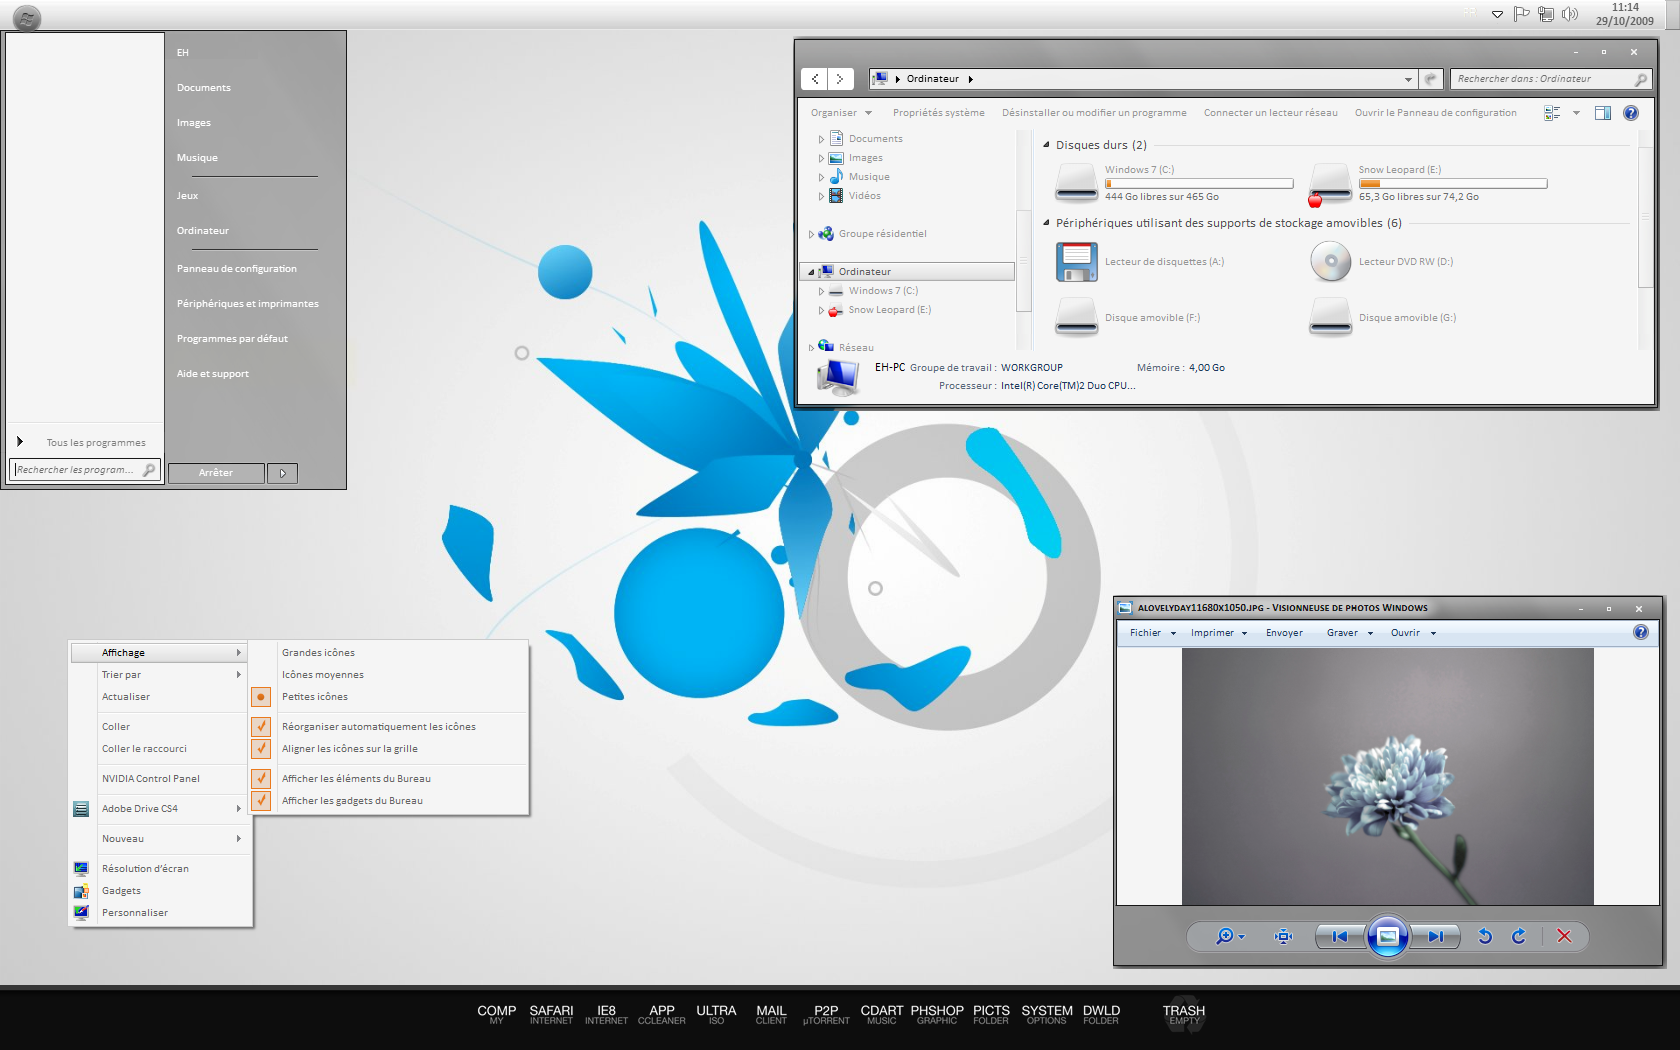Image resolution: width=1680 pixels, height=1050 pixels.
Task: Rotate photo clockwise
Action: [x=1519, y=936]
